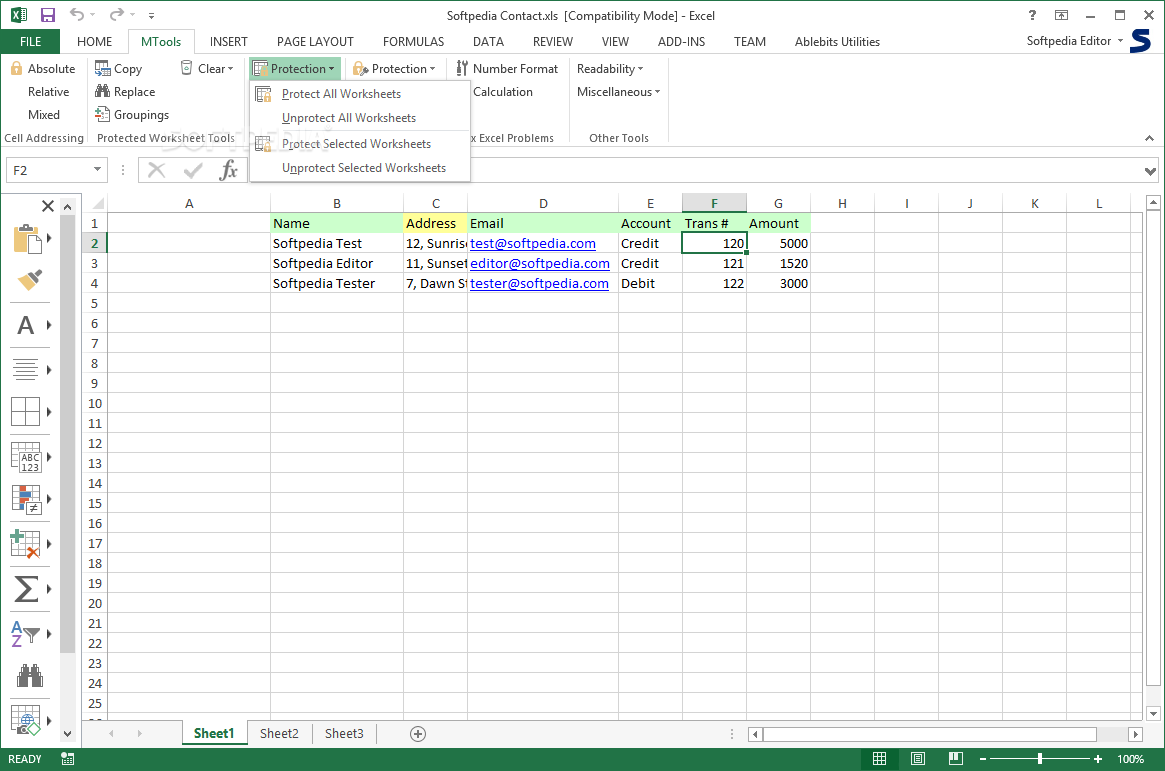Switch to Normal view in status bar
Image resolution: width=1165 pixels, height=771 pixels.
[x=880, y=758]
